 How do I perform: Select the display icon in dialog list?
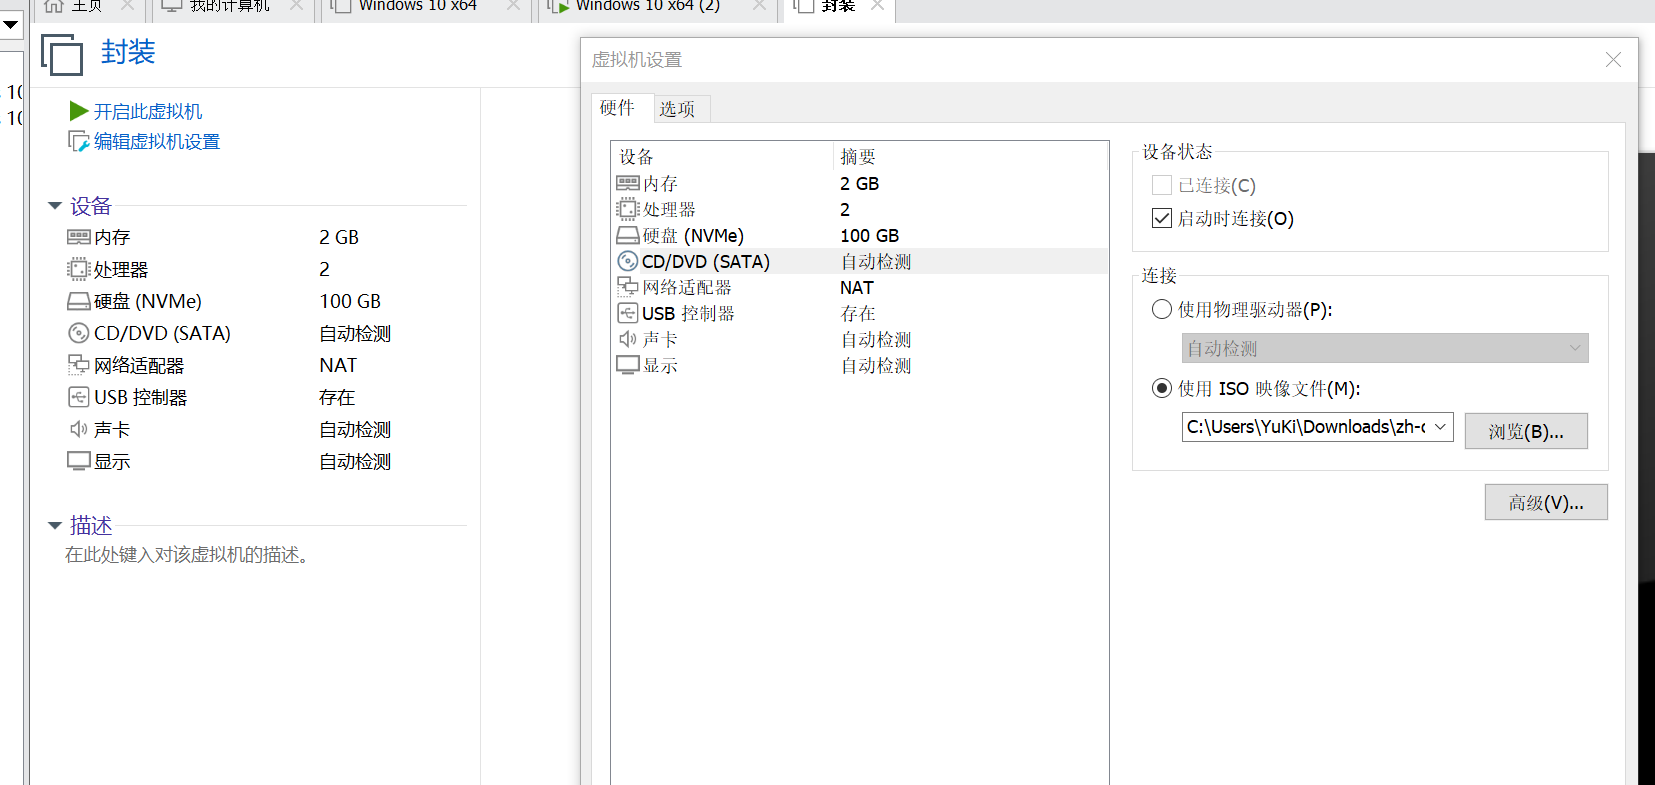pos(627,366)
